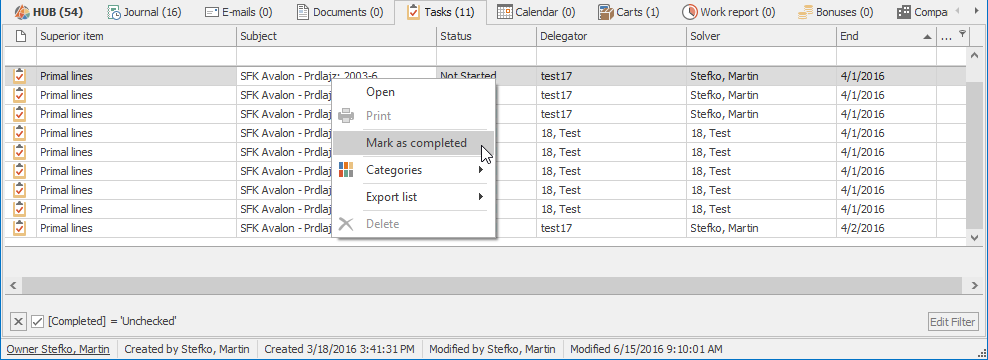This screenshot has width=988, height=360.
Task: Click the 4/2/2016 end date cell
Action: (887, 228)
